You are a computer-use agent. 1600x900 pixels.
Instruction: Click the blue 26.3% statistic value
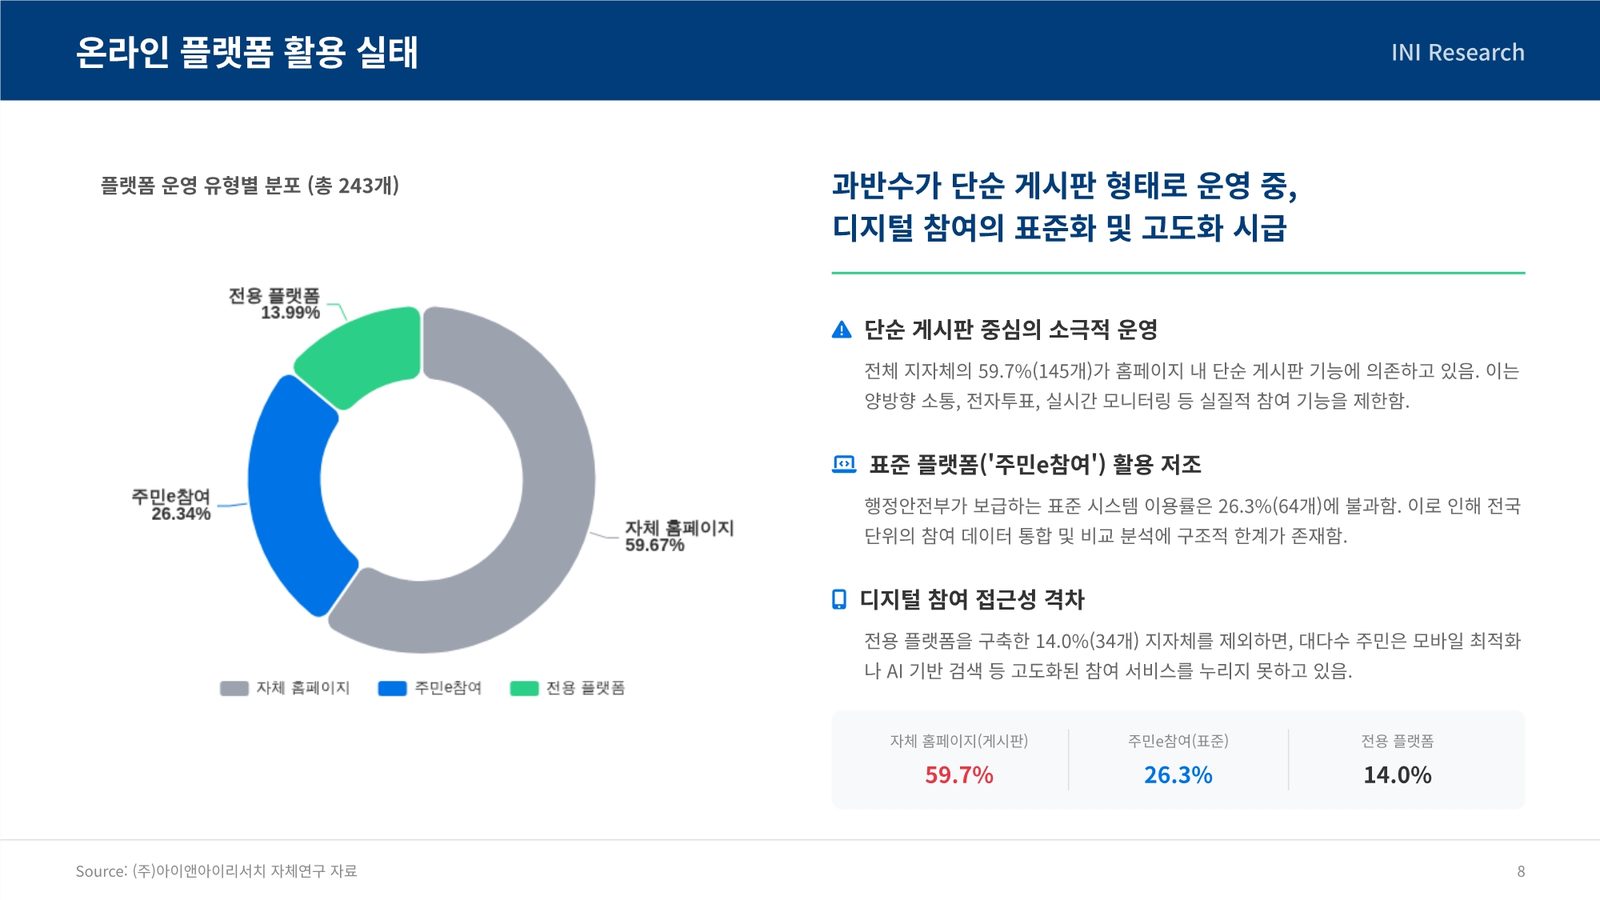tap(1178, 775)
